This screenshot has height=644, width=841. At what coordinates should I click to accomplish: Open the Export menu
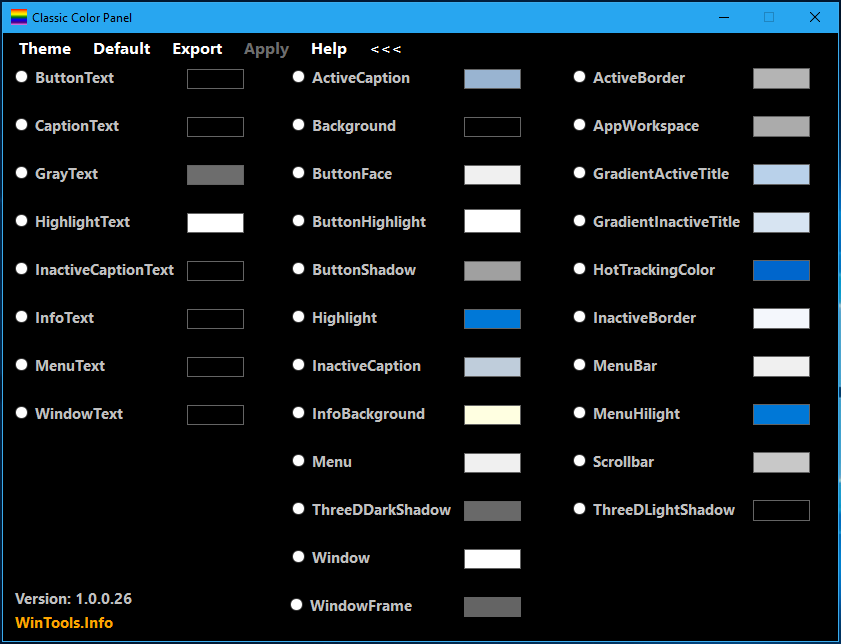point(197,49)
